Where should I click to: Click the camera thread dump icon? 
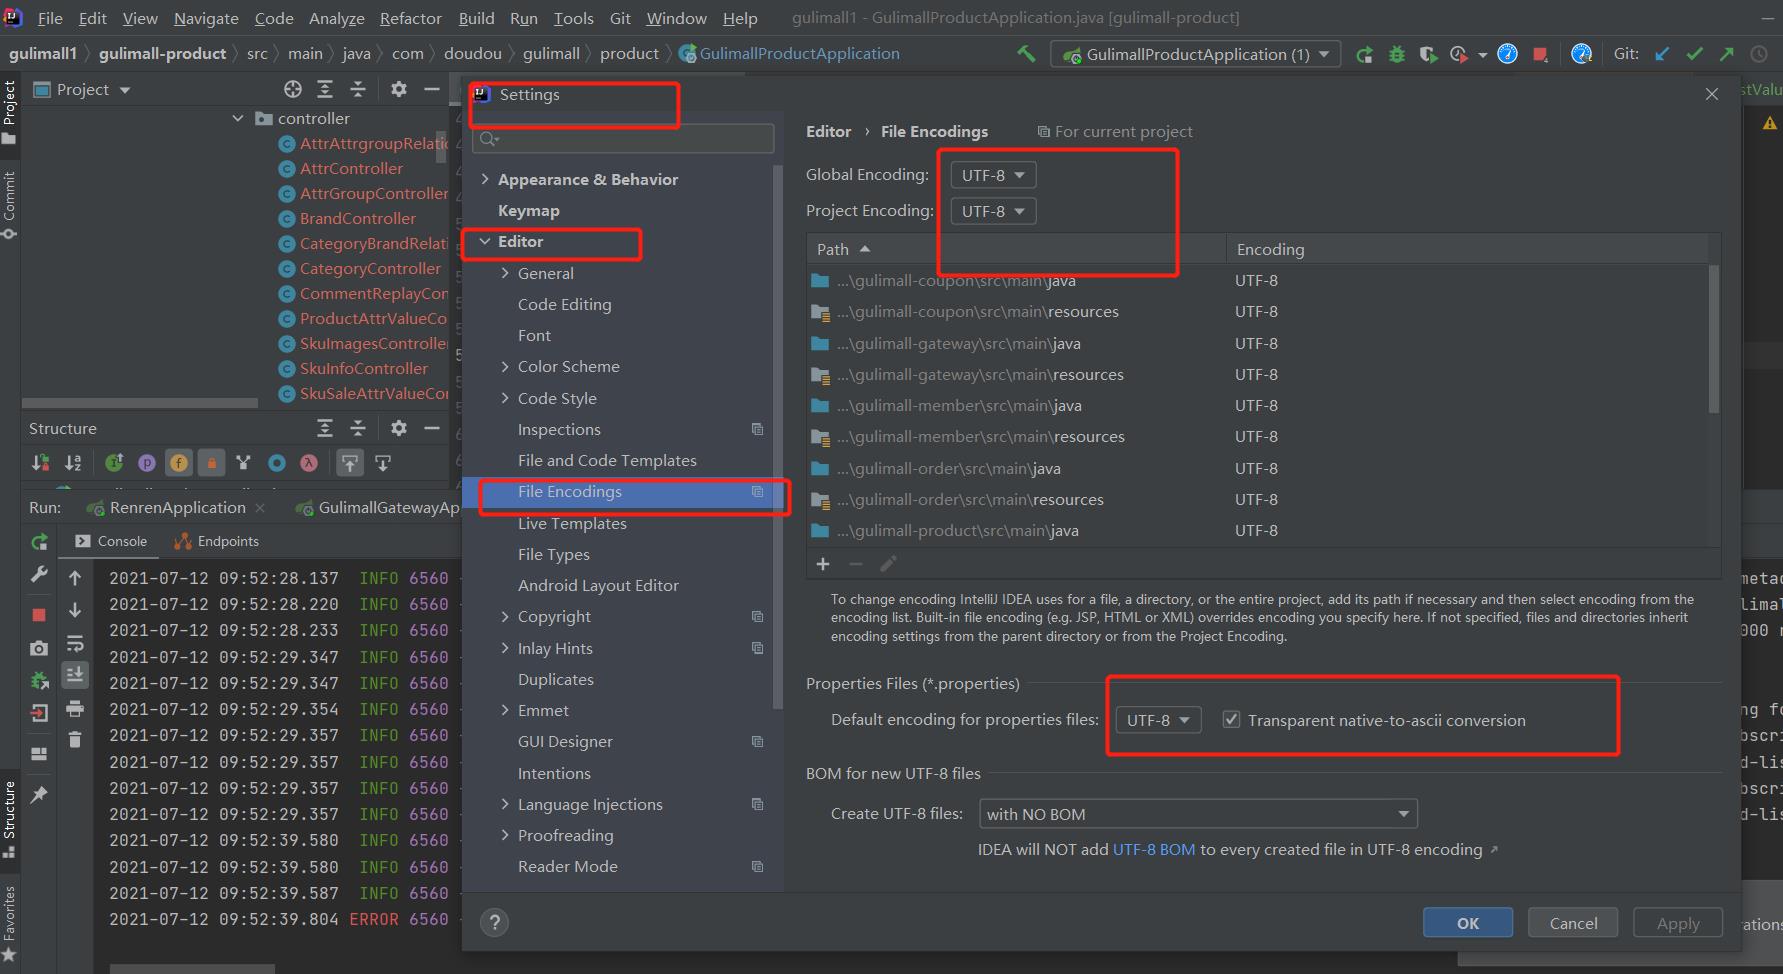point(39,648)
